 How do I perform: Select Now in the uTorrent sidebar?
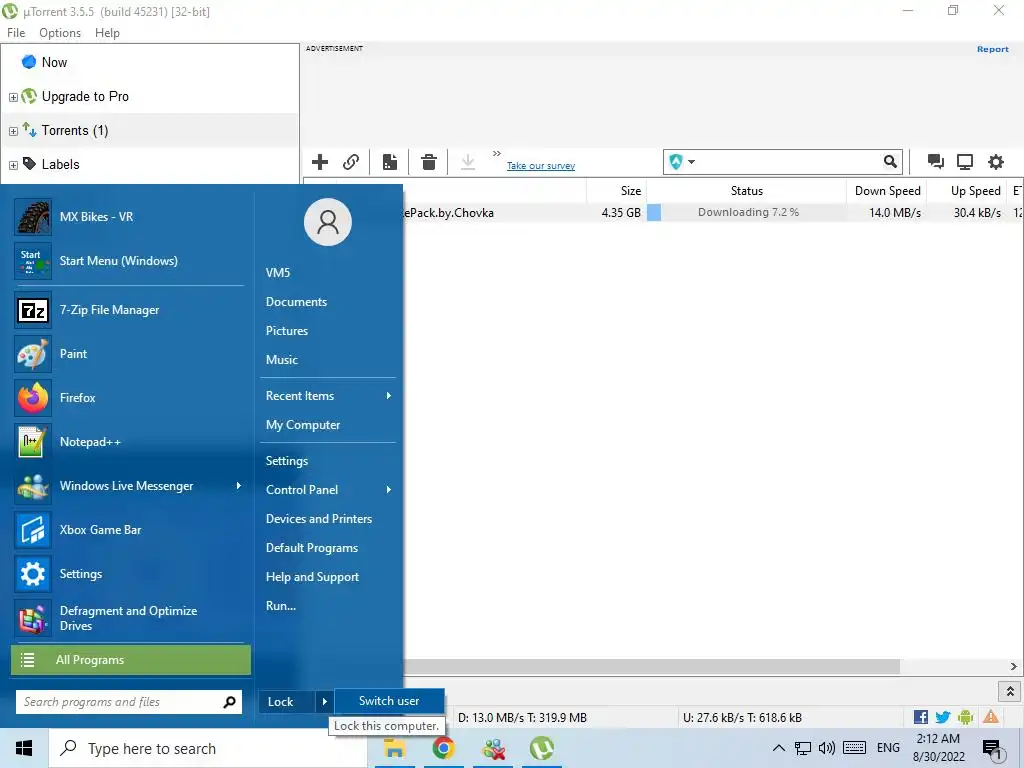coord(54,62)
